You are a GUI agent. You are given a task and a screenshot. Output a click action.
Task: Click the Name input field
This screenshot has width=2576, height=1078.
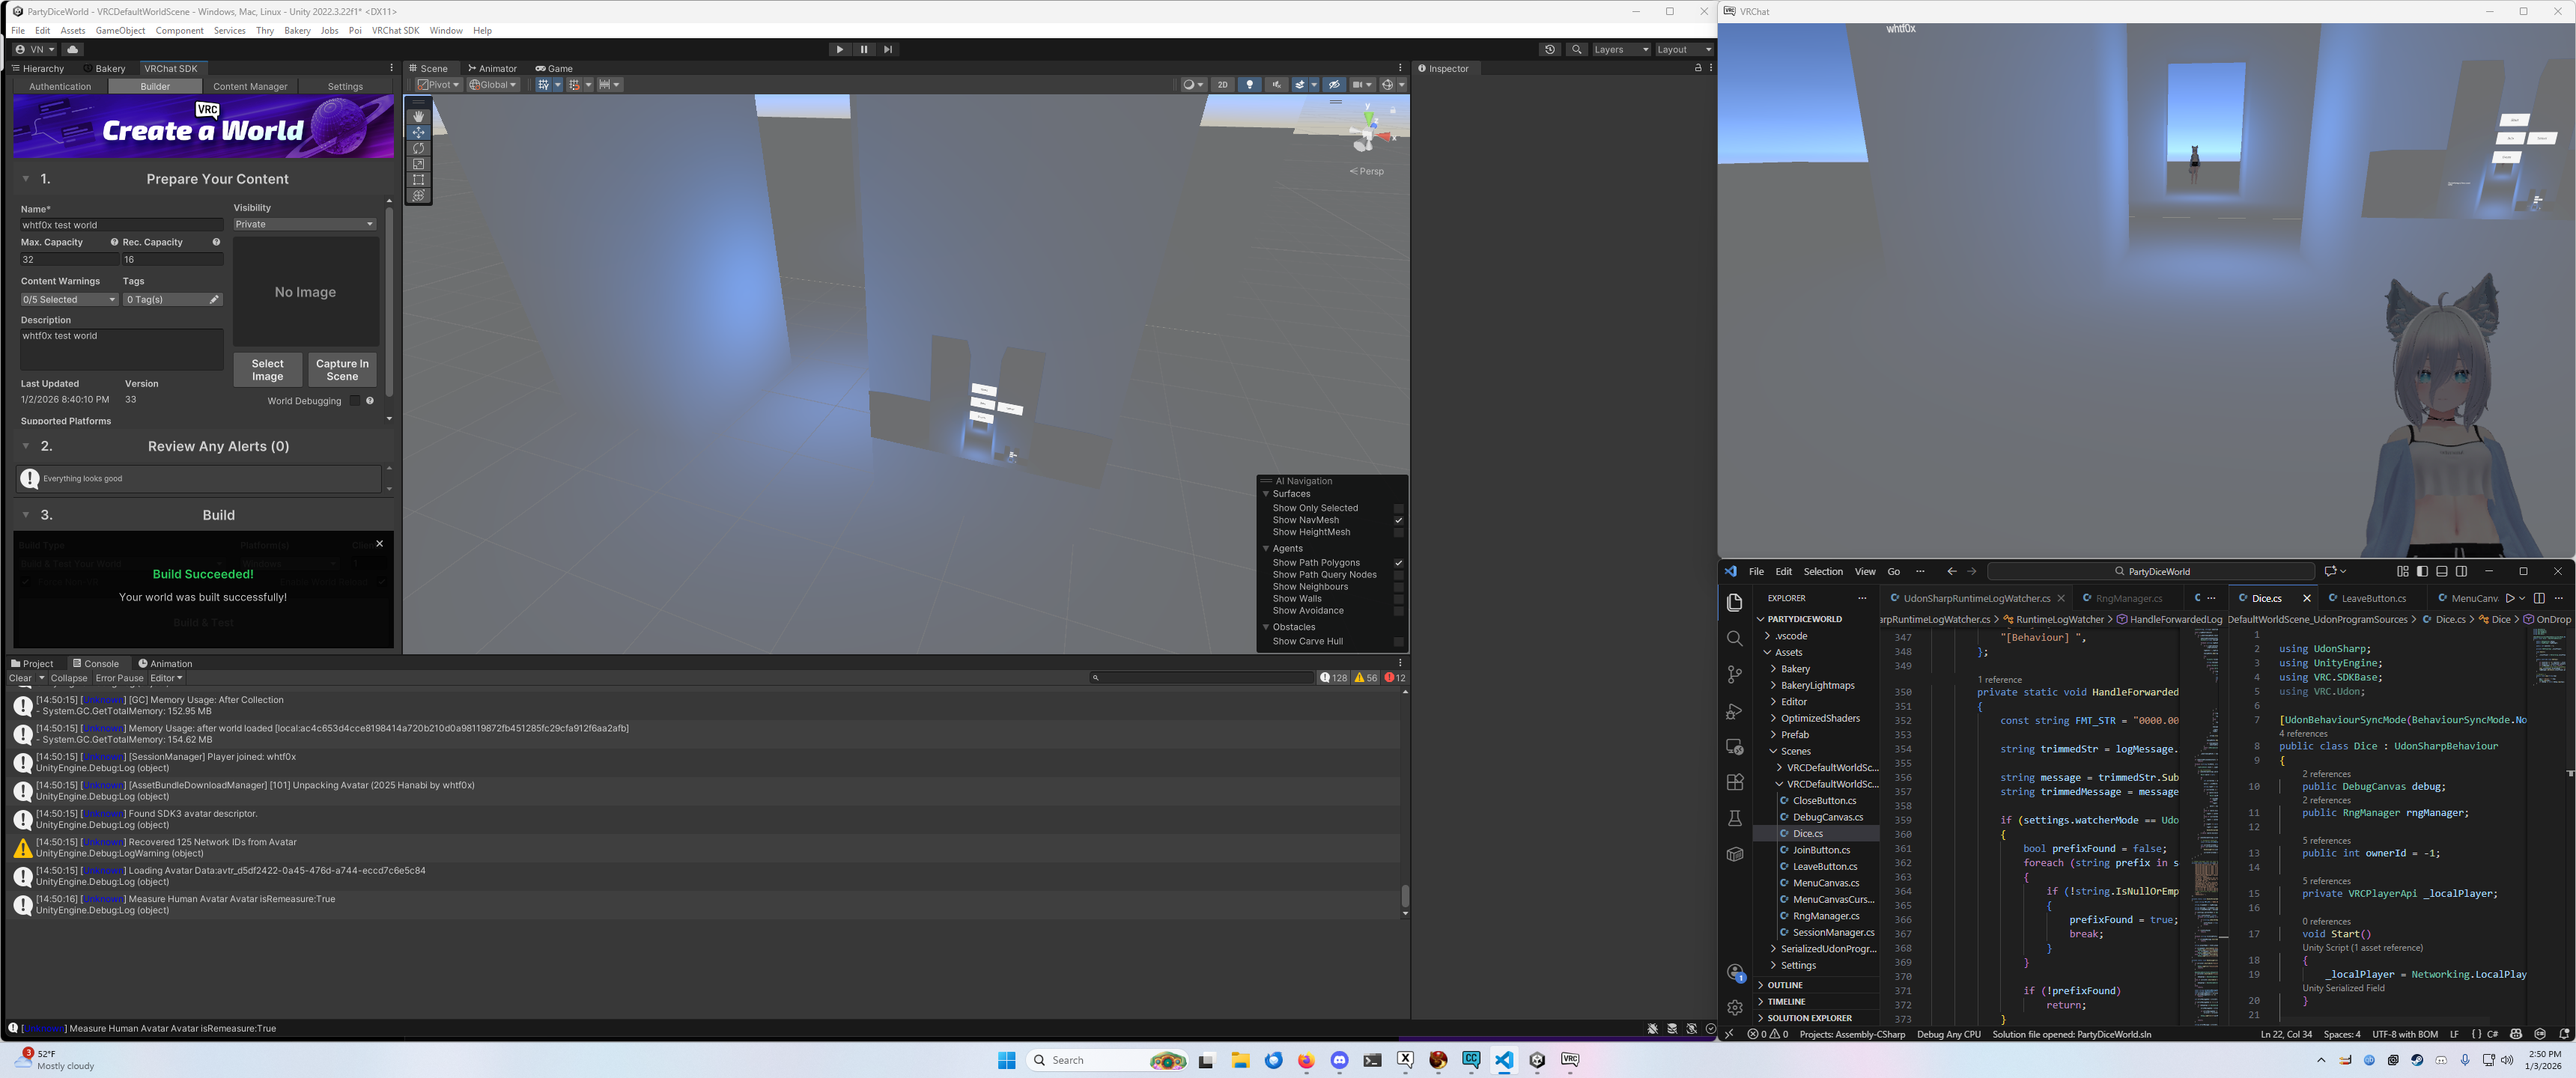(x=121, y=225)
